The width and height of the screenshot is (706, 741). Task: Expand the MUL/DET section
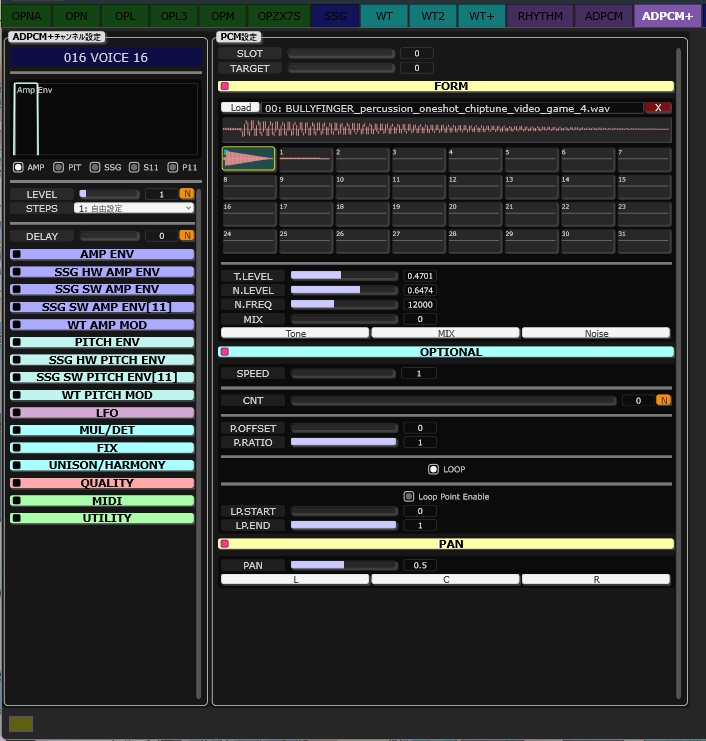[102, 430]
